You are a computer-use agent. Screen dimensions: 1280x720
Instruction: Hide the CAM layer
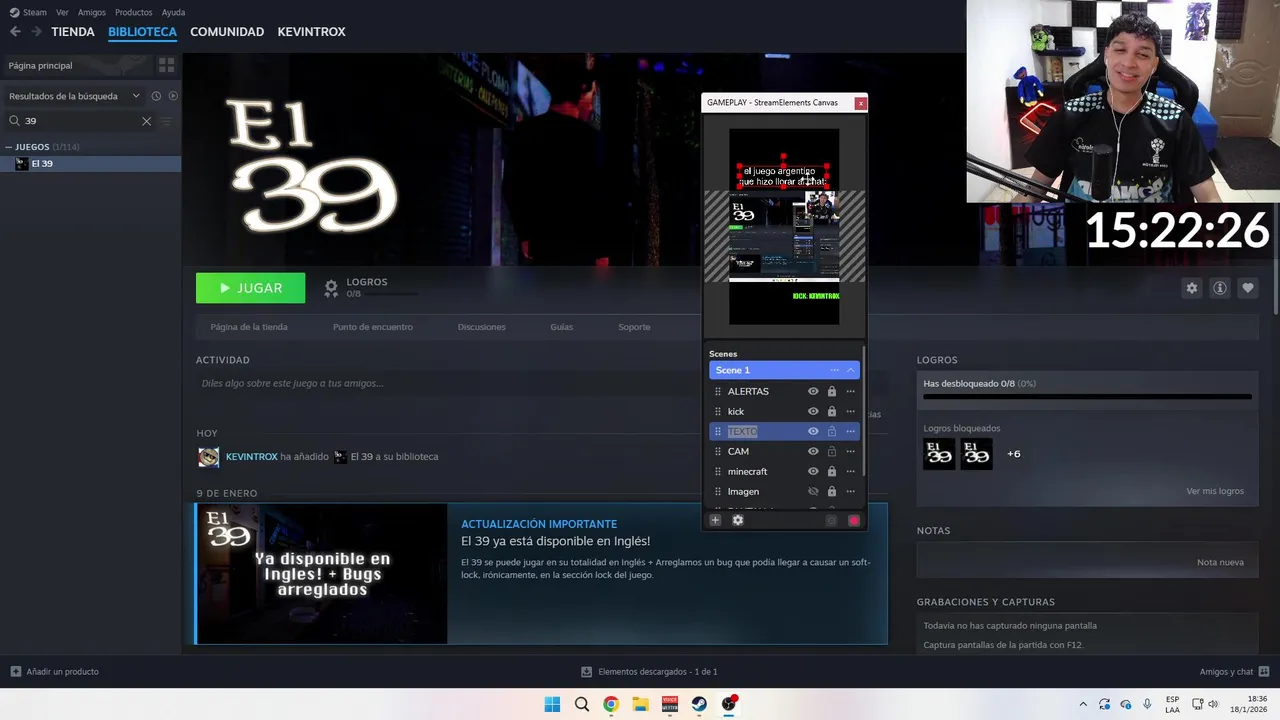(813, 451)
